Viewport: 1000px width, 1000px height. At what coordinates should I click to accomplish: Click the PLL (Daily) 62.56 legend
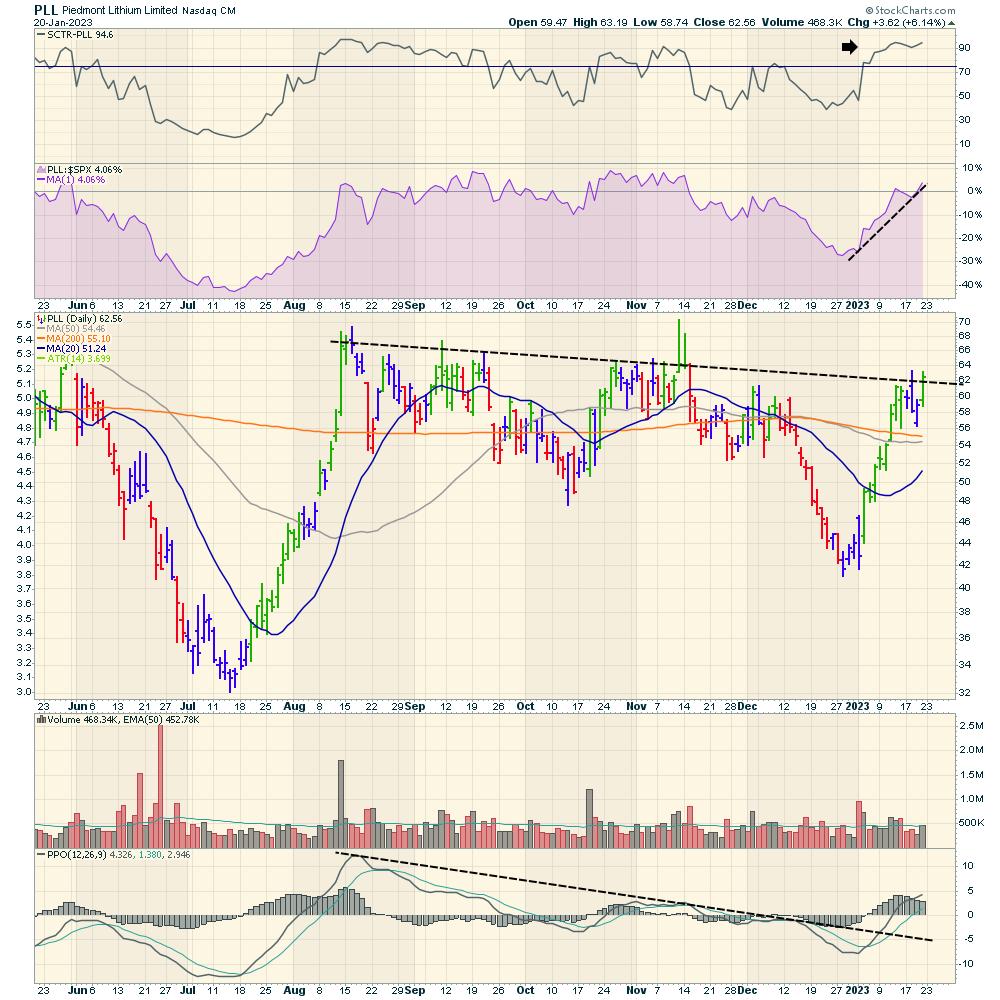[85, 318]
